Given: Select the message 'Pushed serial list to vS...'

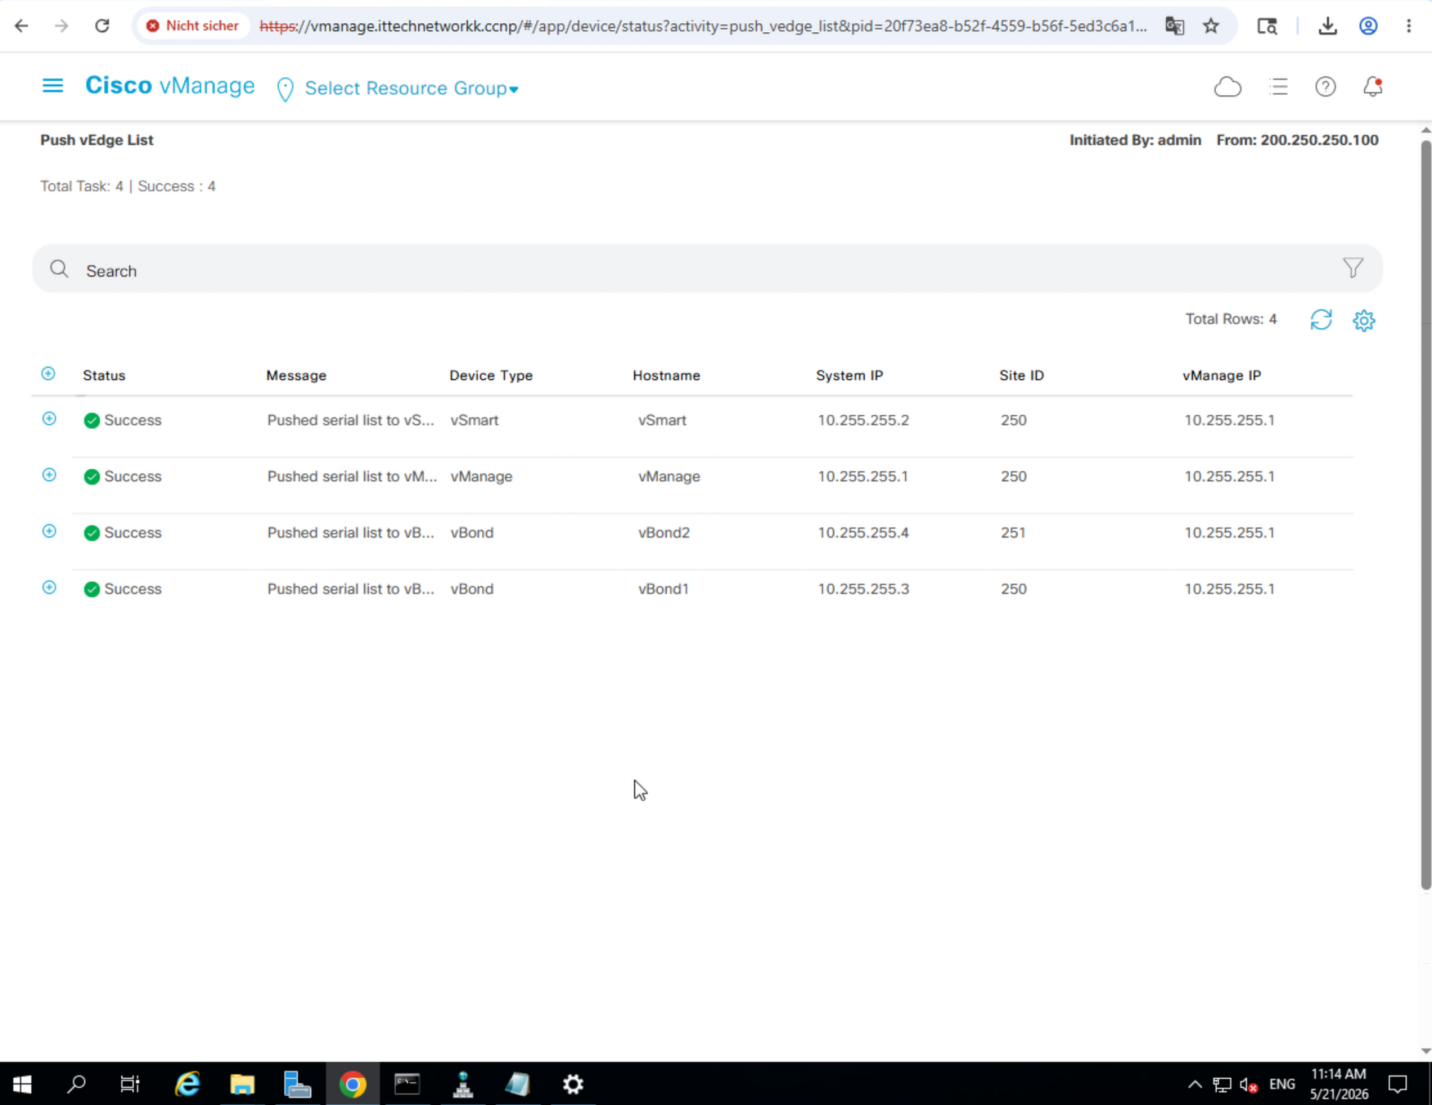Looking at the screenshot, I should (351, 420).
